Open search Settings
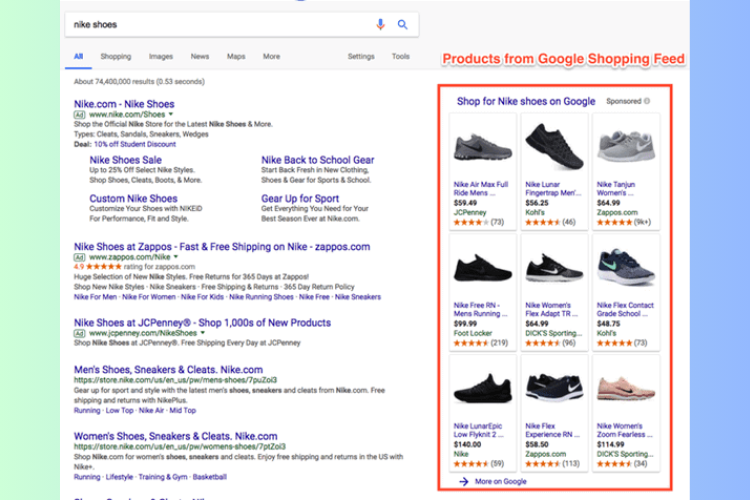Image resolution: width=750 pixels, height=500 pixels. coord(361,56)
